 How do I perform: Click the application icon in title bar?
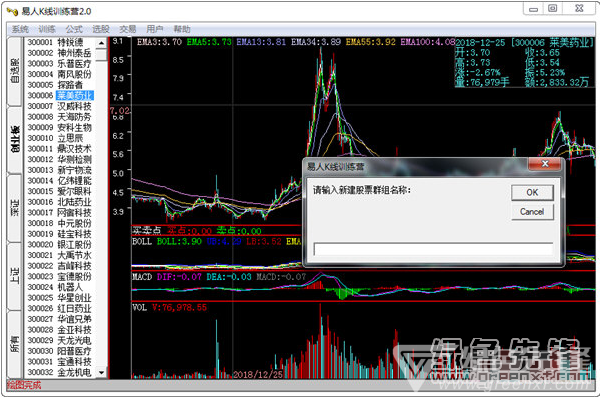coord(12,11)
